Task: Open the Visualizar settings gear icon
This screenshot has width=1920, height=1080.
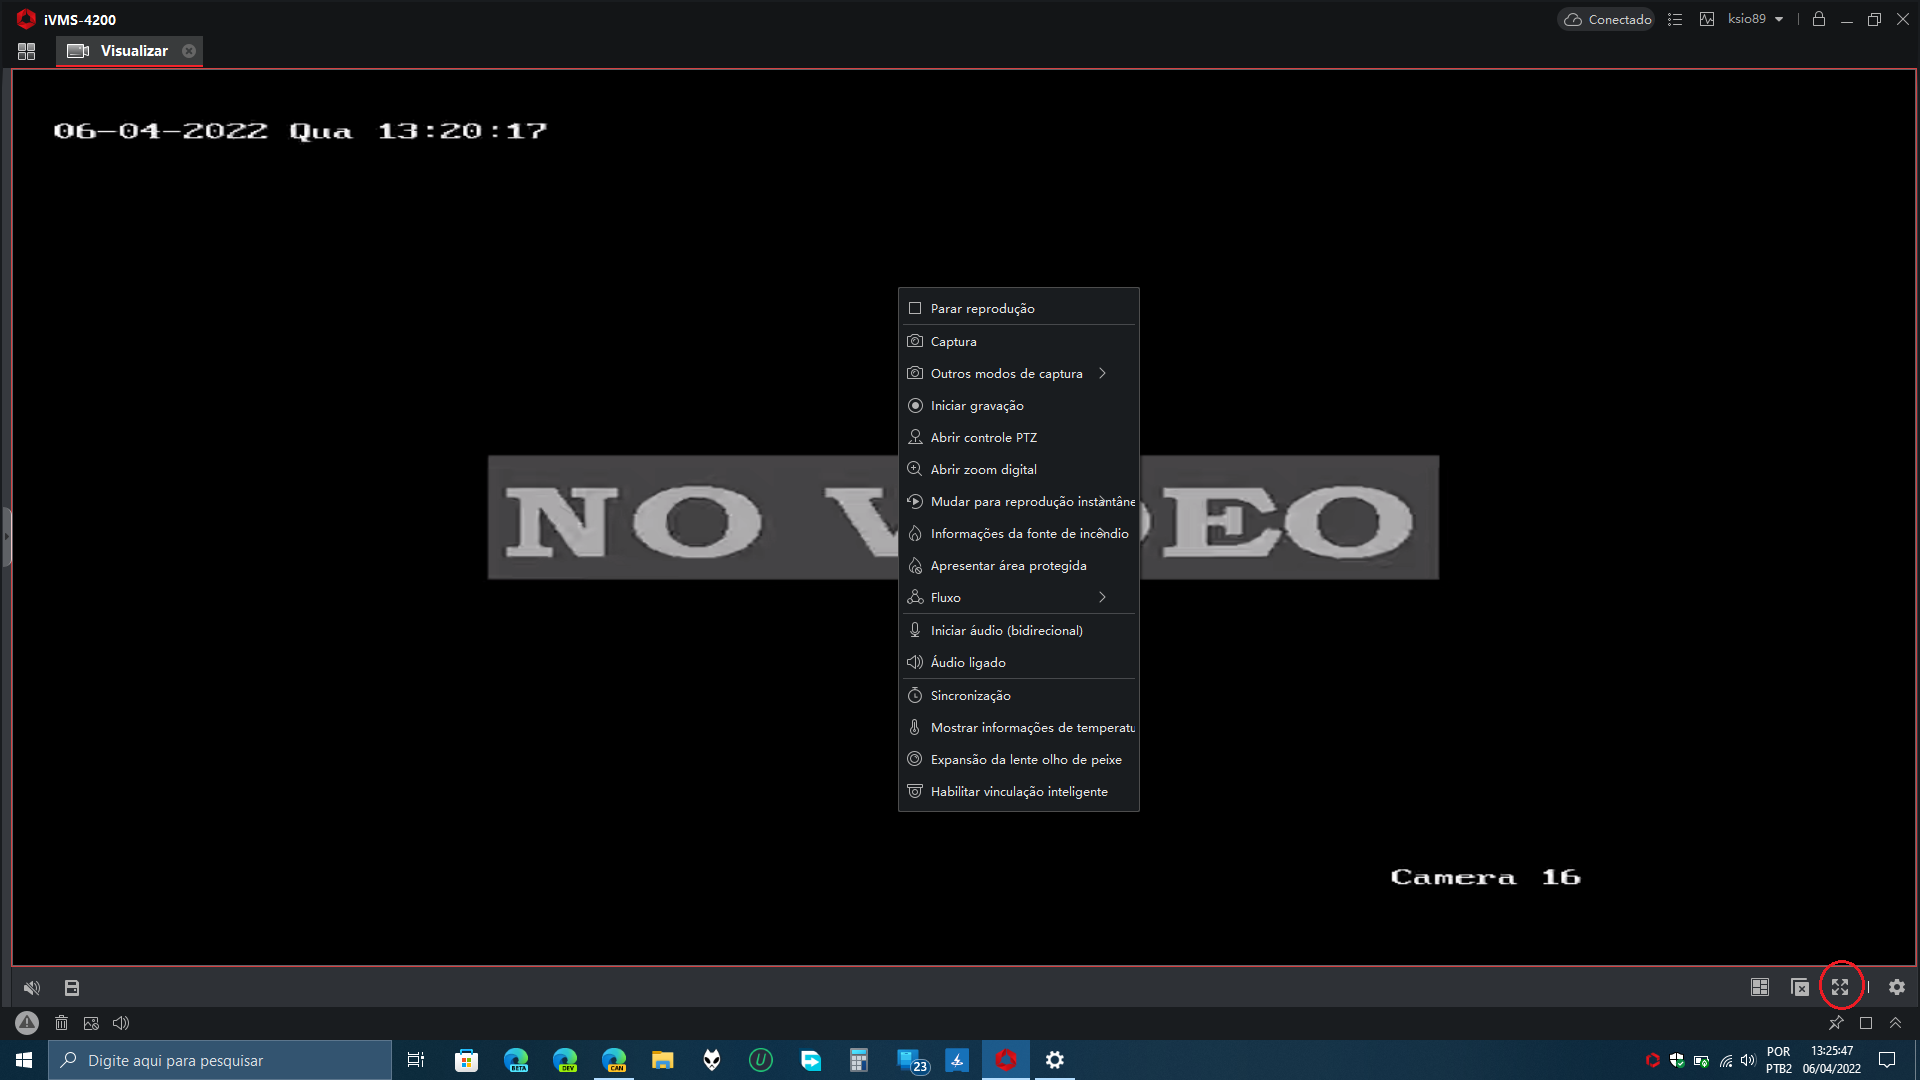Action: click(1896, 987)
